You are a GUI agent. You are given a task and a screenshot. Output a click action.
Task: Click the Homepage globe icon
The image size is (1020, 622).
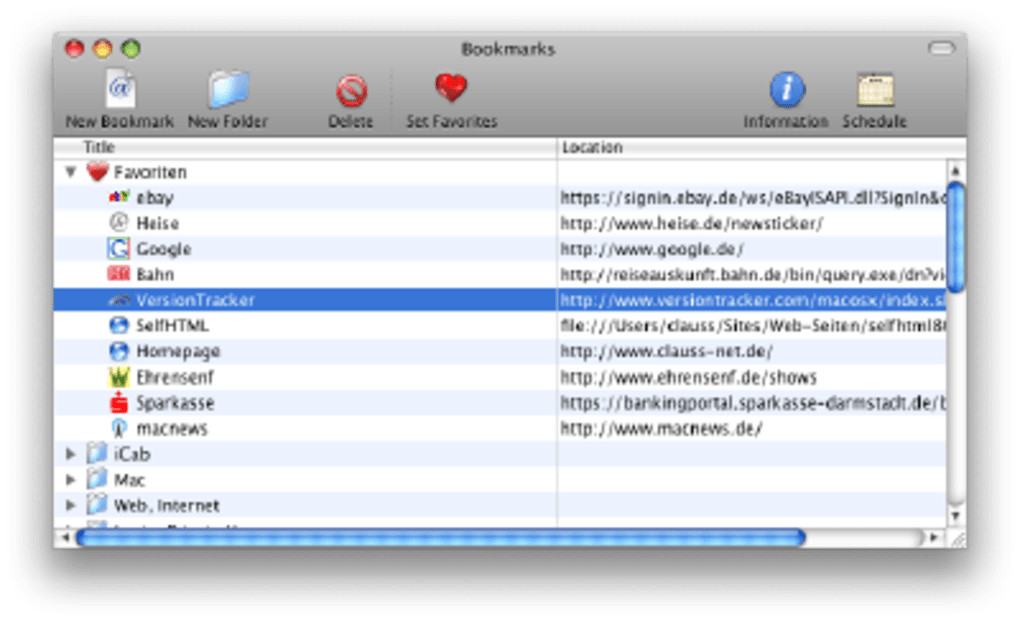[x=118, y=351]
